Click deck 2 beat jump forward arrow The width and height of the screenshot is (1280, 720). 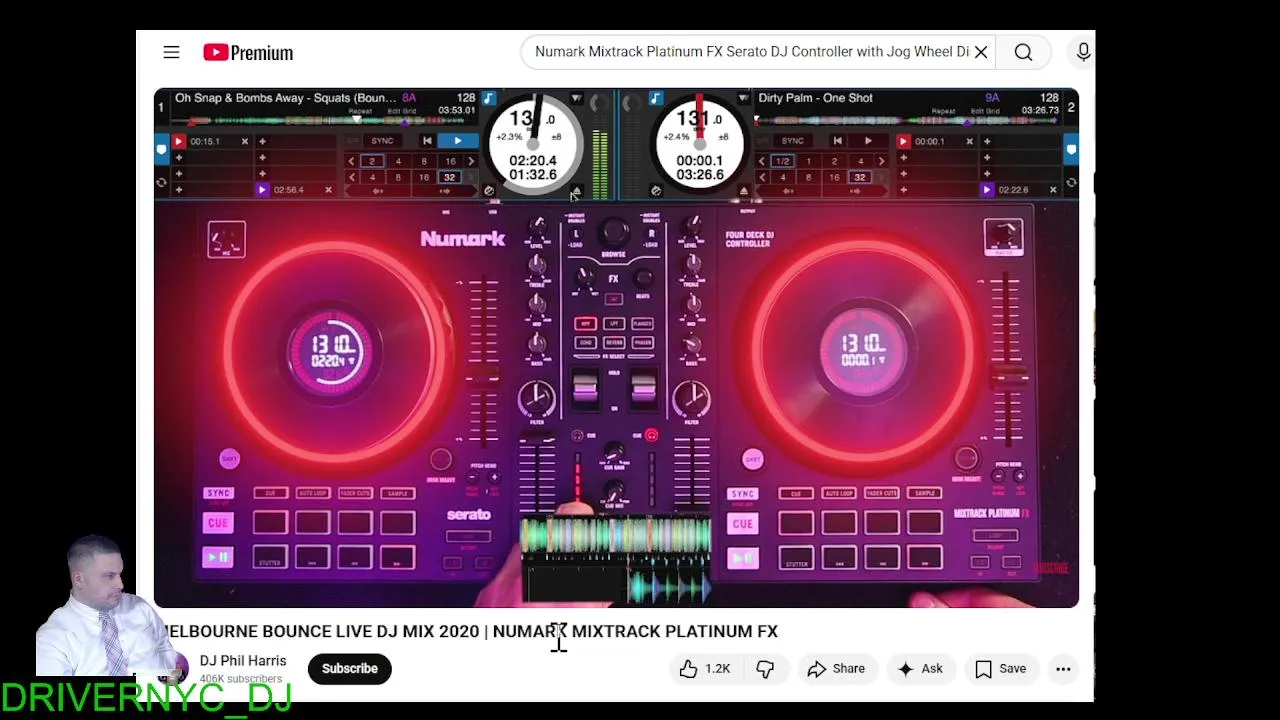coord(855,191)
